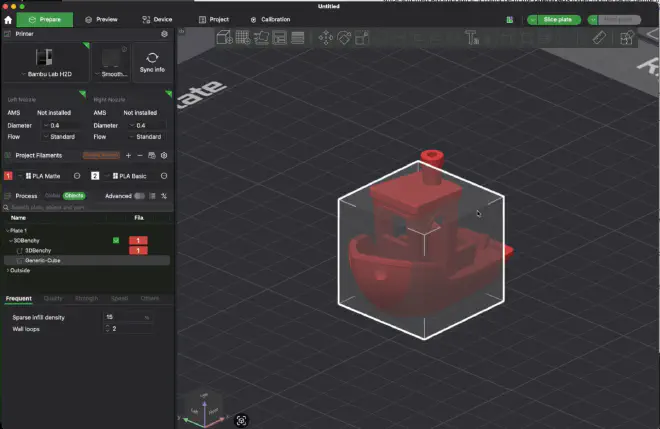The image size is (660, 429).
Task: Open the PLA Matte filament dropdown
Action: coord(43,176)
